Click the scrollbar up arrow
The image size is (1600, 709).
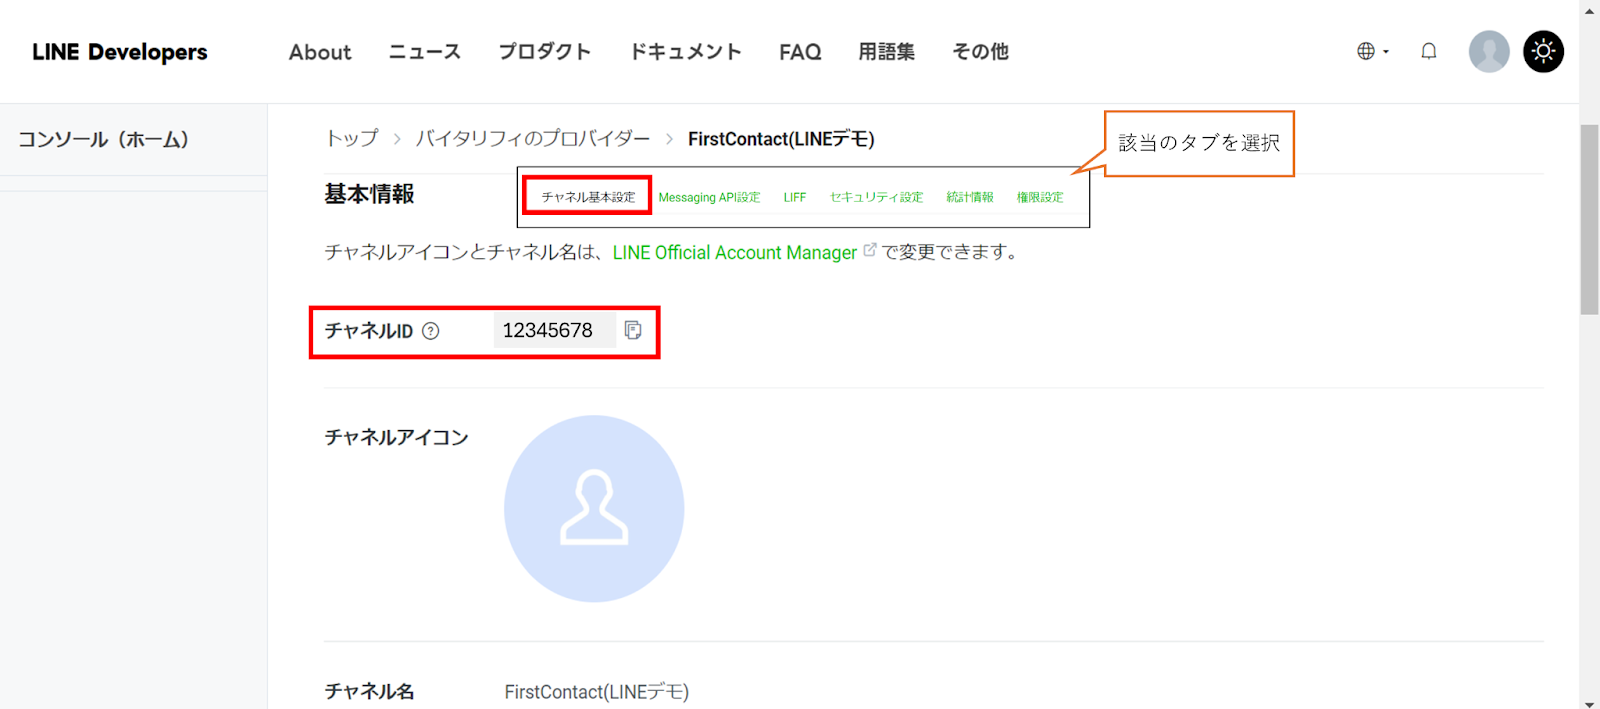(1589, 10)
